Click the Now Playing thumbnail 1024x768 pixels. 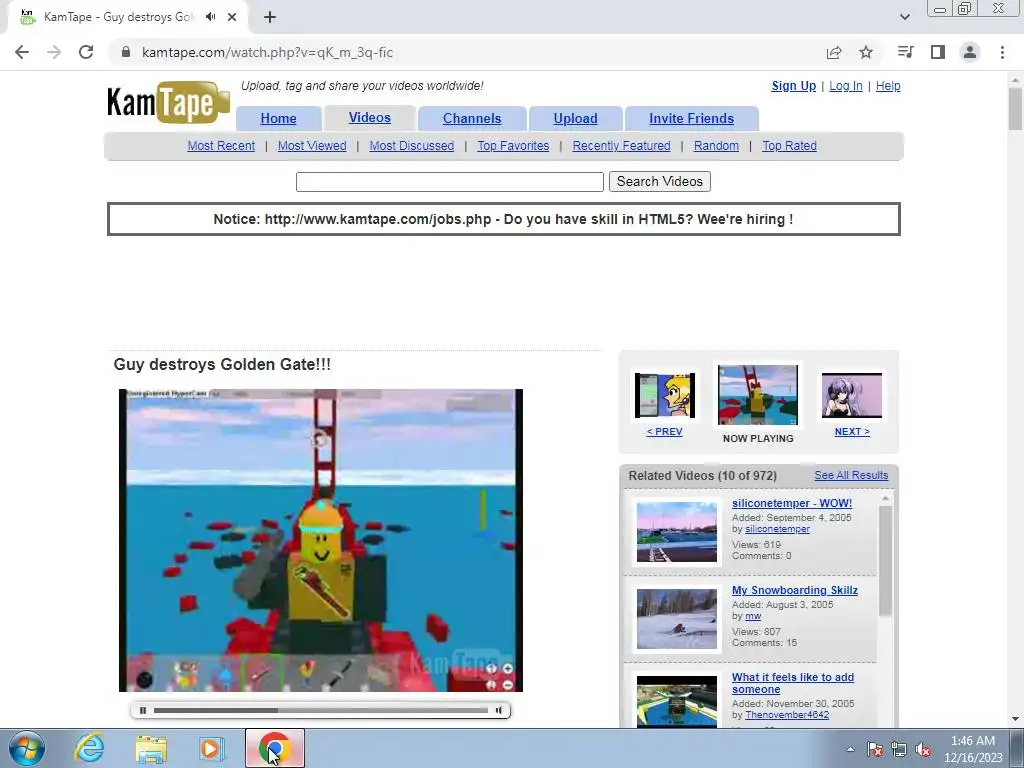(x=758, y=395)
